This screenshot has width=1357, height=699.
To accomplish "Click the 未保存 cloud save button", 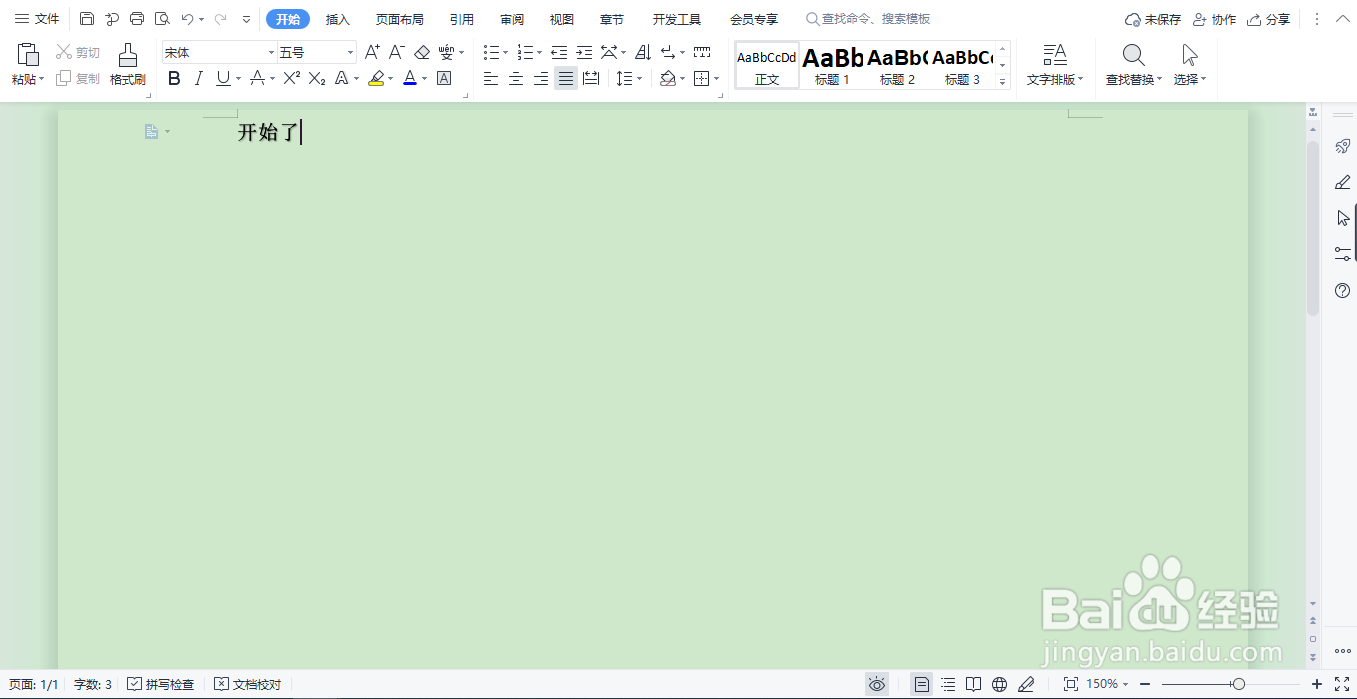I will click(x=1153, y=19).
